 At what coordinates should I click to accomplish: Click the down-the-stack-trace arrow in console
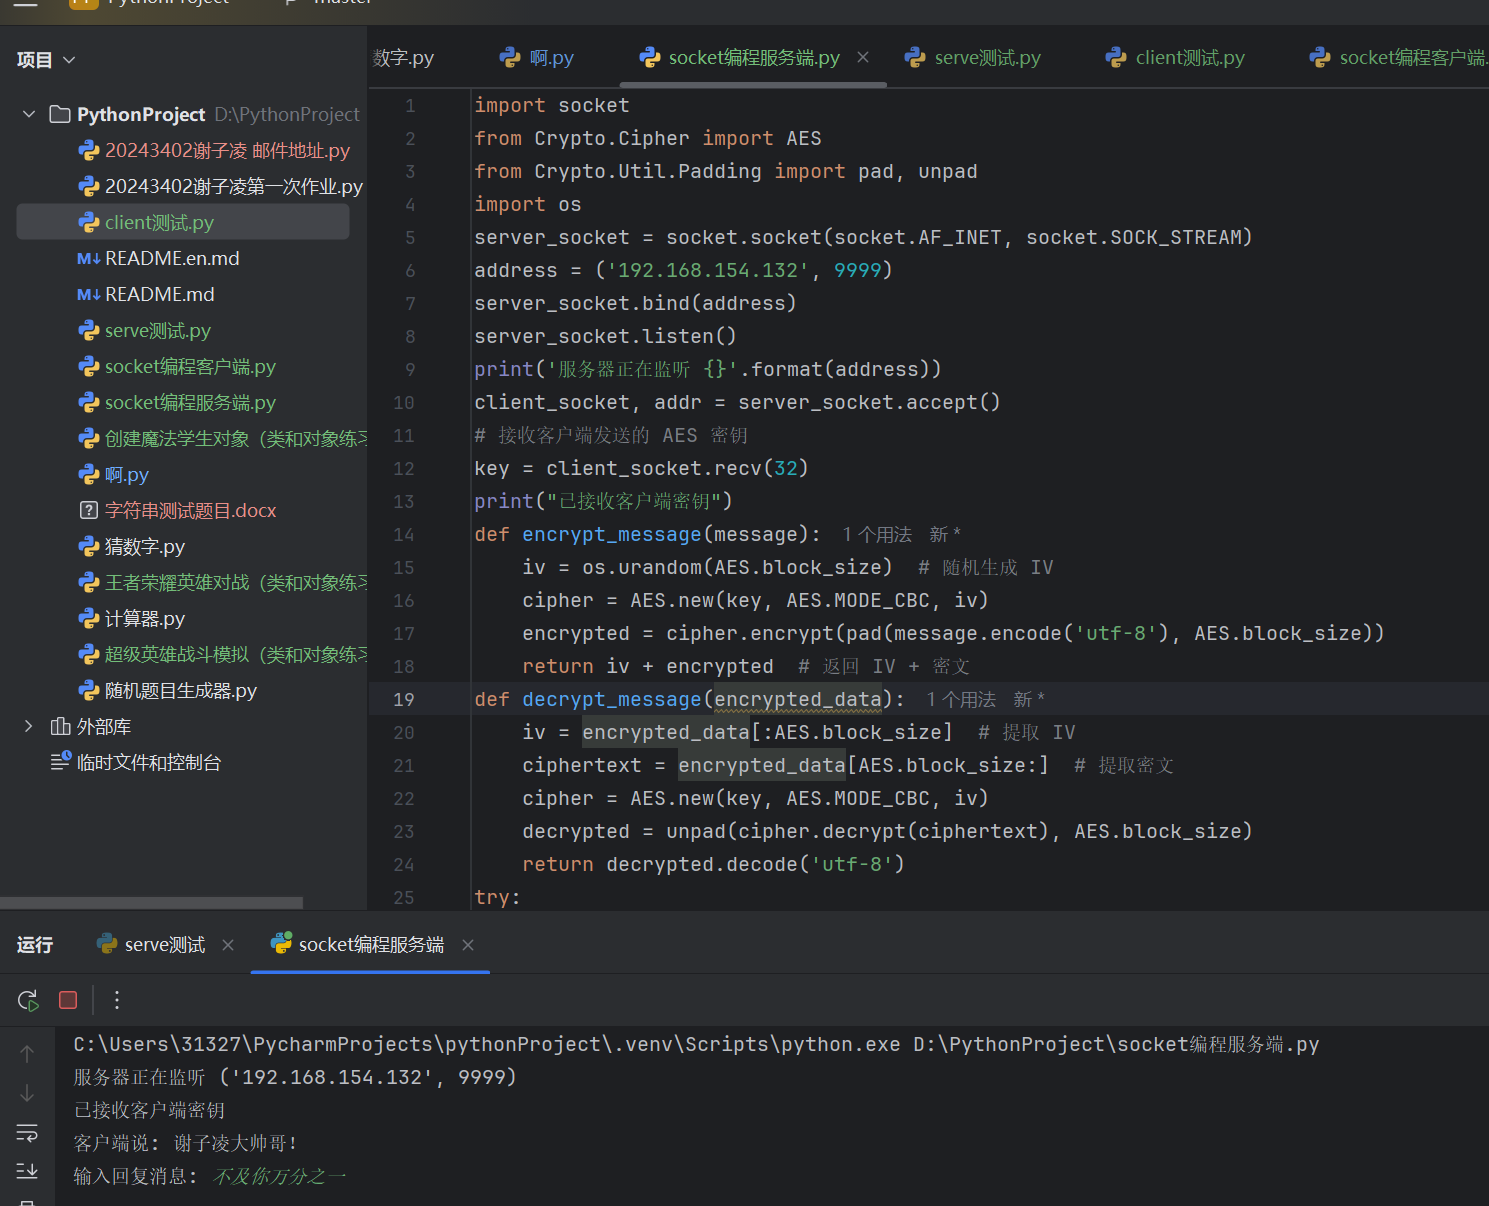(27, 1093)
